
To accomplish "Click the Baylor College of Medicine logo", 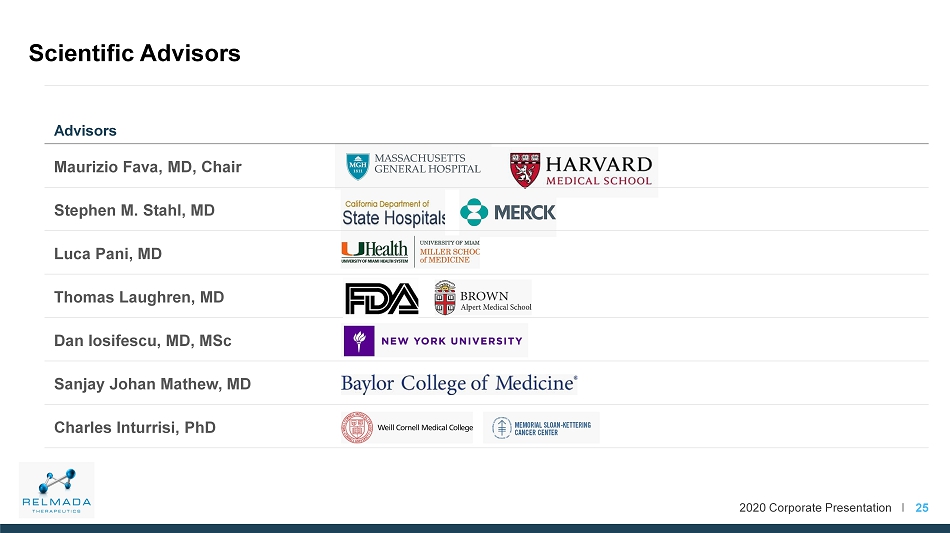I will click(459, 383).
